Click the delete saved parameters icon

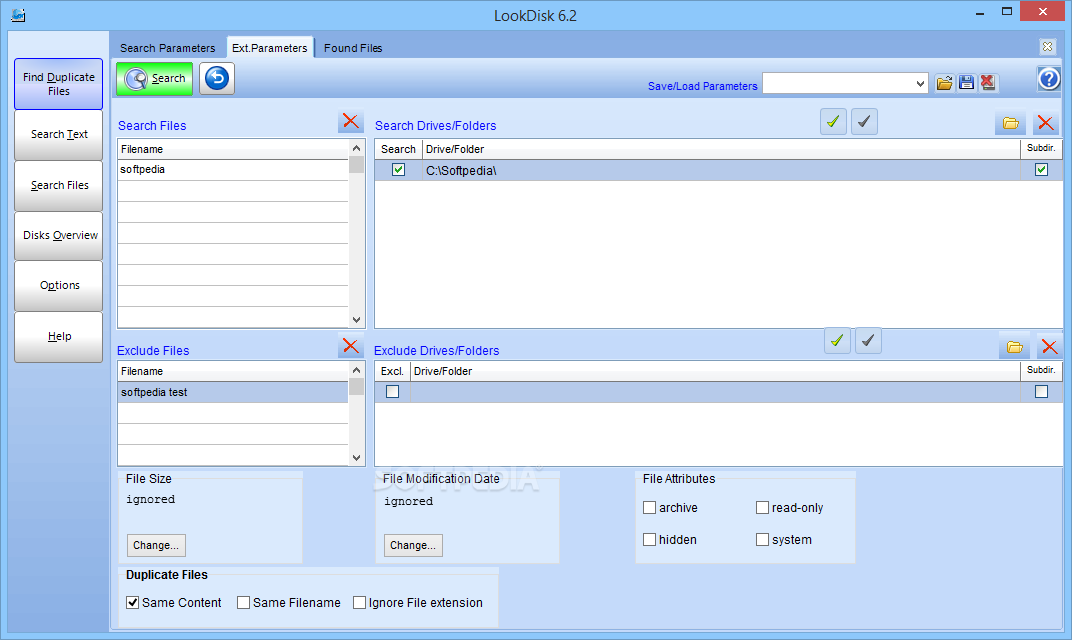click(x=988, y=83)
